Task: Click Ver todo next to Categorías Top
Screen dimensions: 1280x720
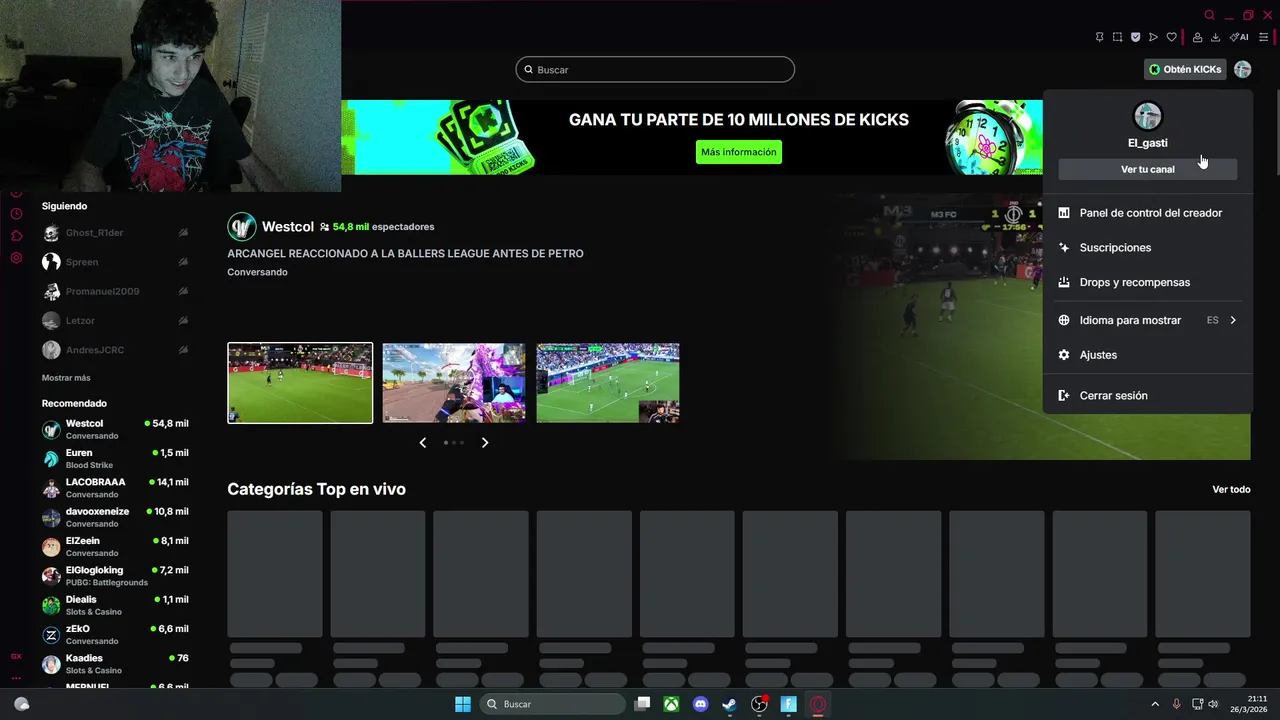Action: click(1231, 489)
